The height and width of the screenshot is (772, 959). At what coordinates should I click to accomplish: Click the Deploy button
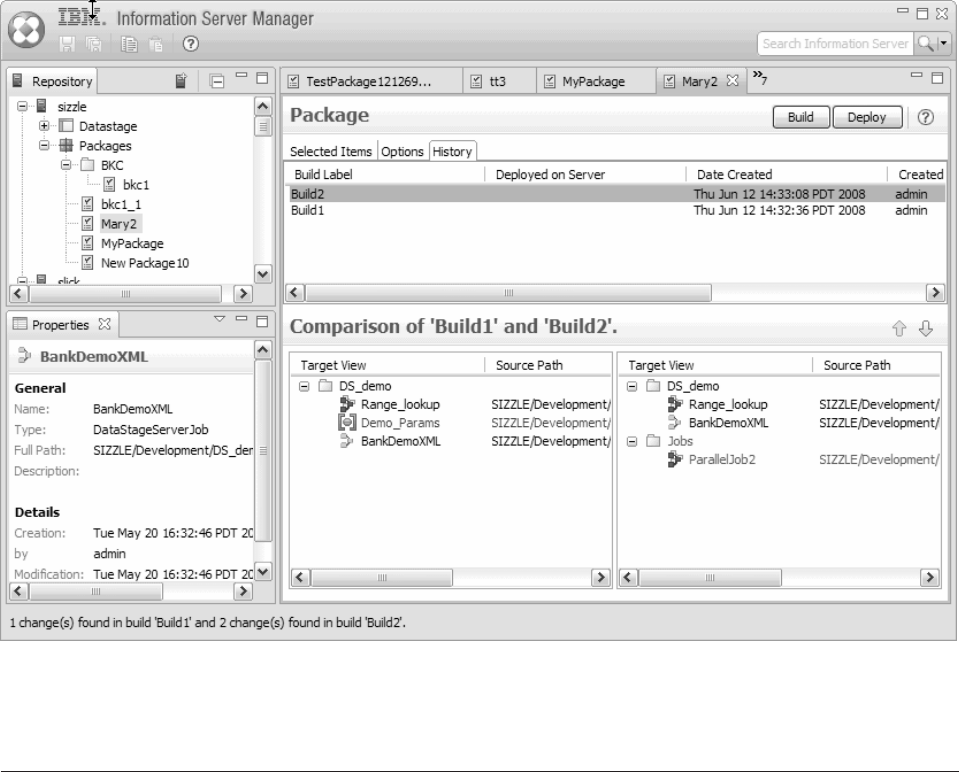(x=867, y=117)
